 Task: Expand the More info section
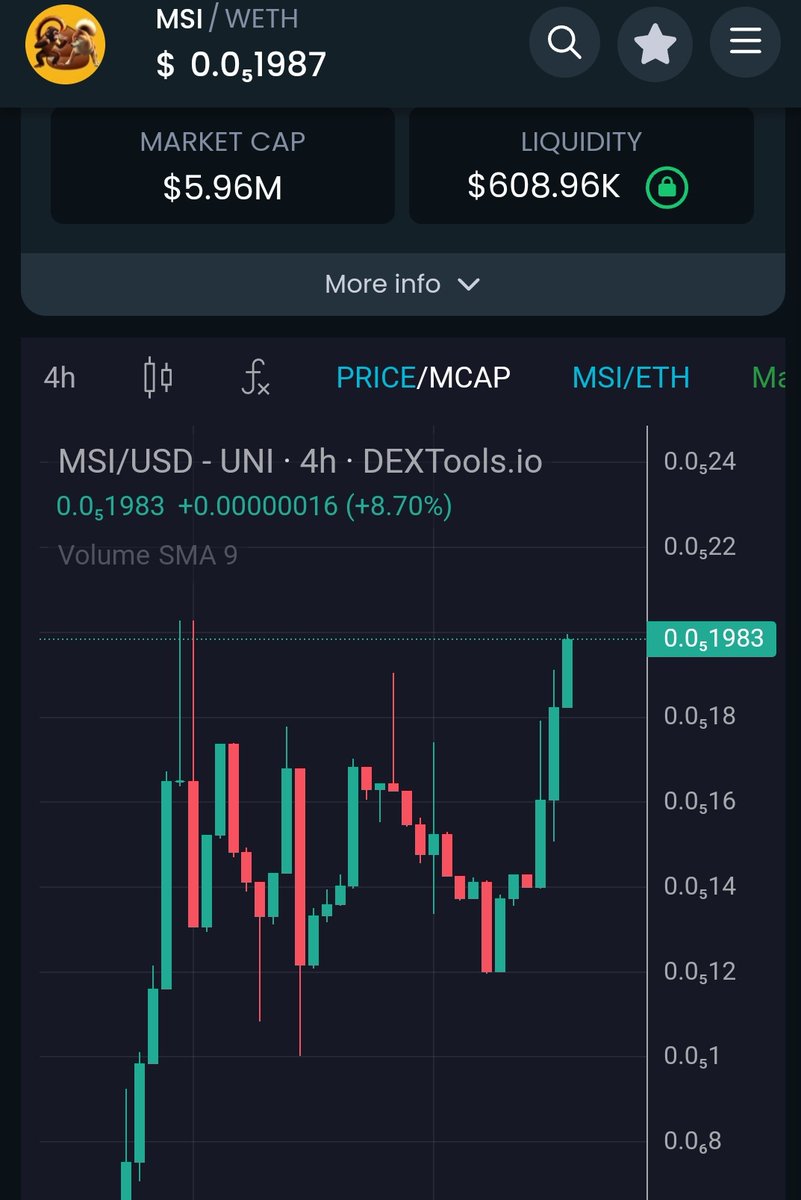click(402, 284)
